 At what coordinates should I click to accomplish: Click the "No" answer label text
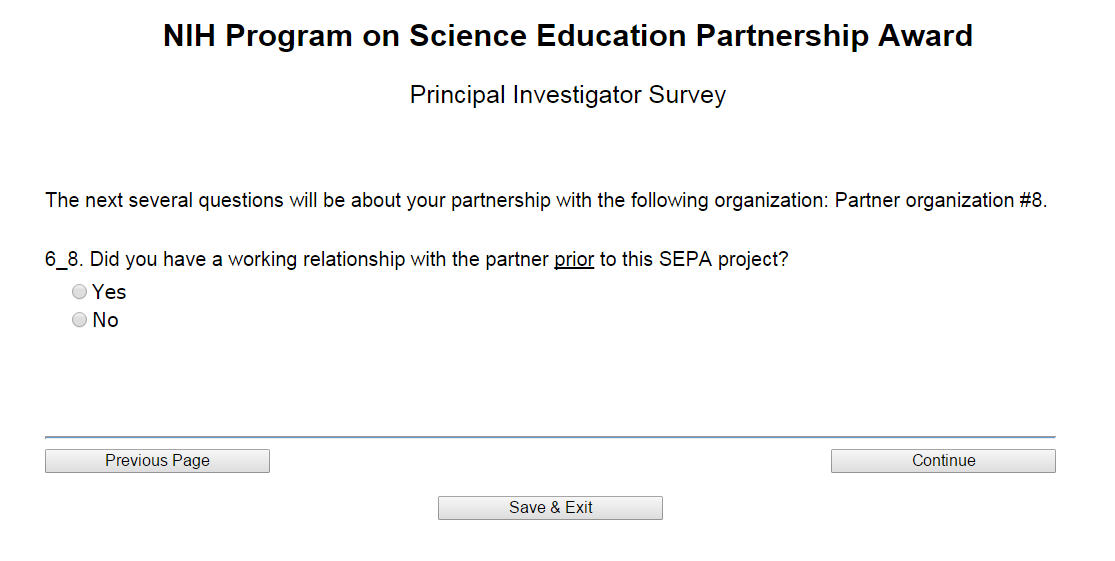point(105,321)
